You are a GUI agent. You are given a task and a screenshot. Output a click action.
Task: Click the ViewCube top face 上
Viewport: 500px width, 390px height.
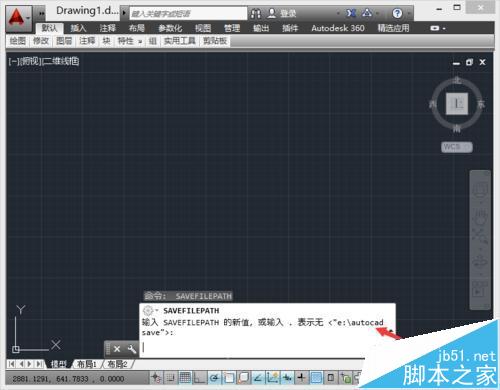(457, 104)
